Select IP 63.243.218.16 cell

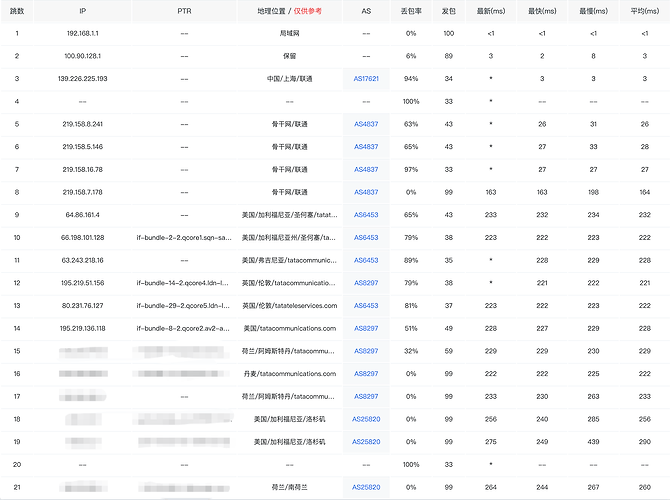(82, 260)
